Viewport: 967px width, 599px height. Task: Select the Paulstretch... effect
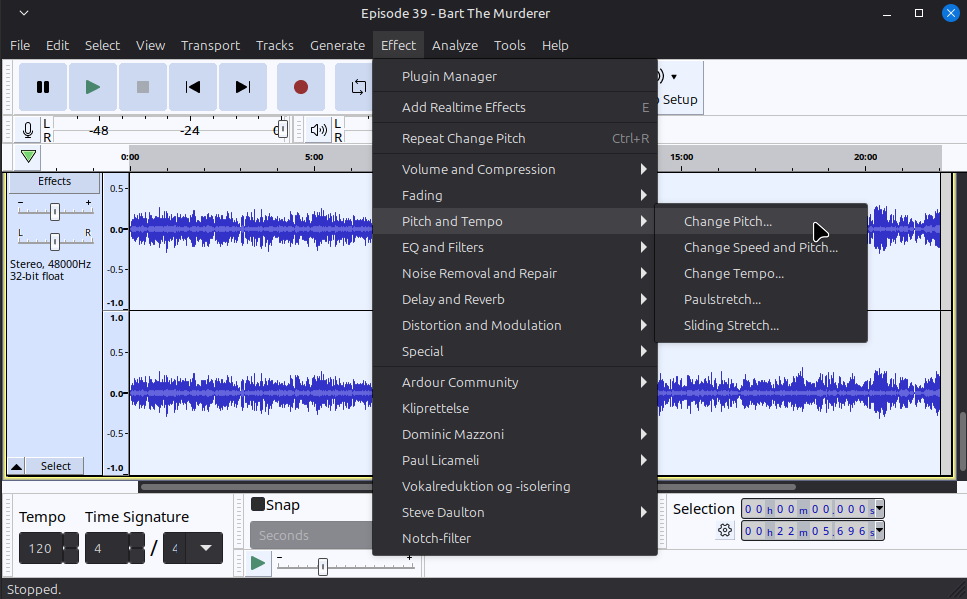click(x=722, y=299)
